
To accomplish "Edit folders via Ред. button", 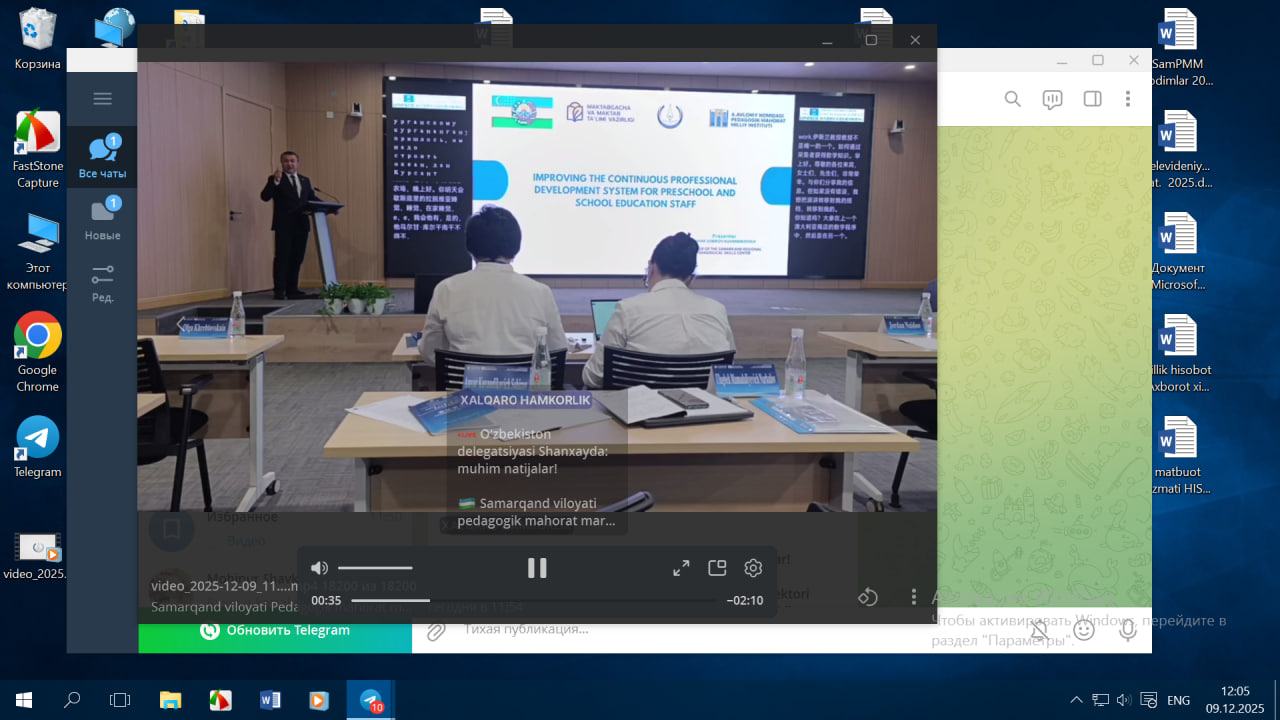I will pyautogui.click(x=102, y=282).
